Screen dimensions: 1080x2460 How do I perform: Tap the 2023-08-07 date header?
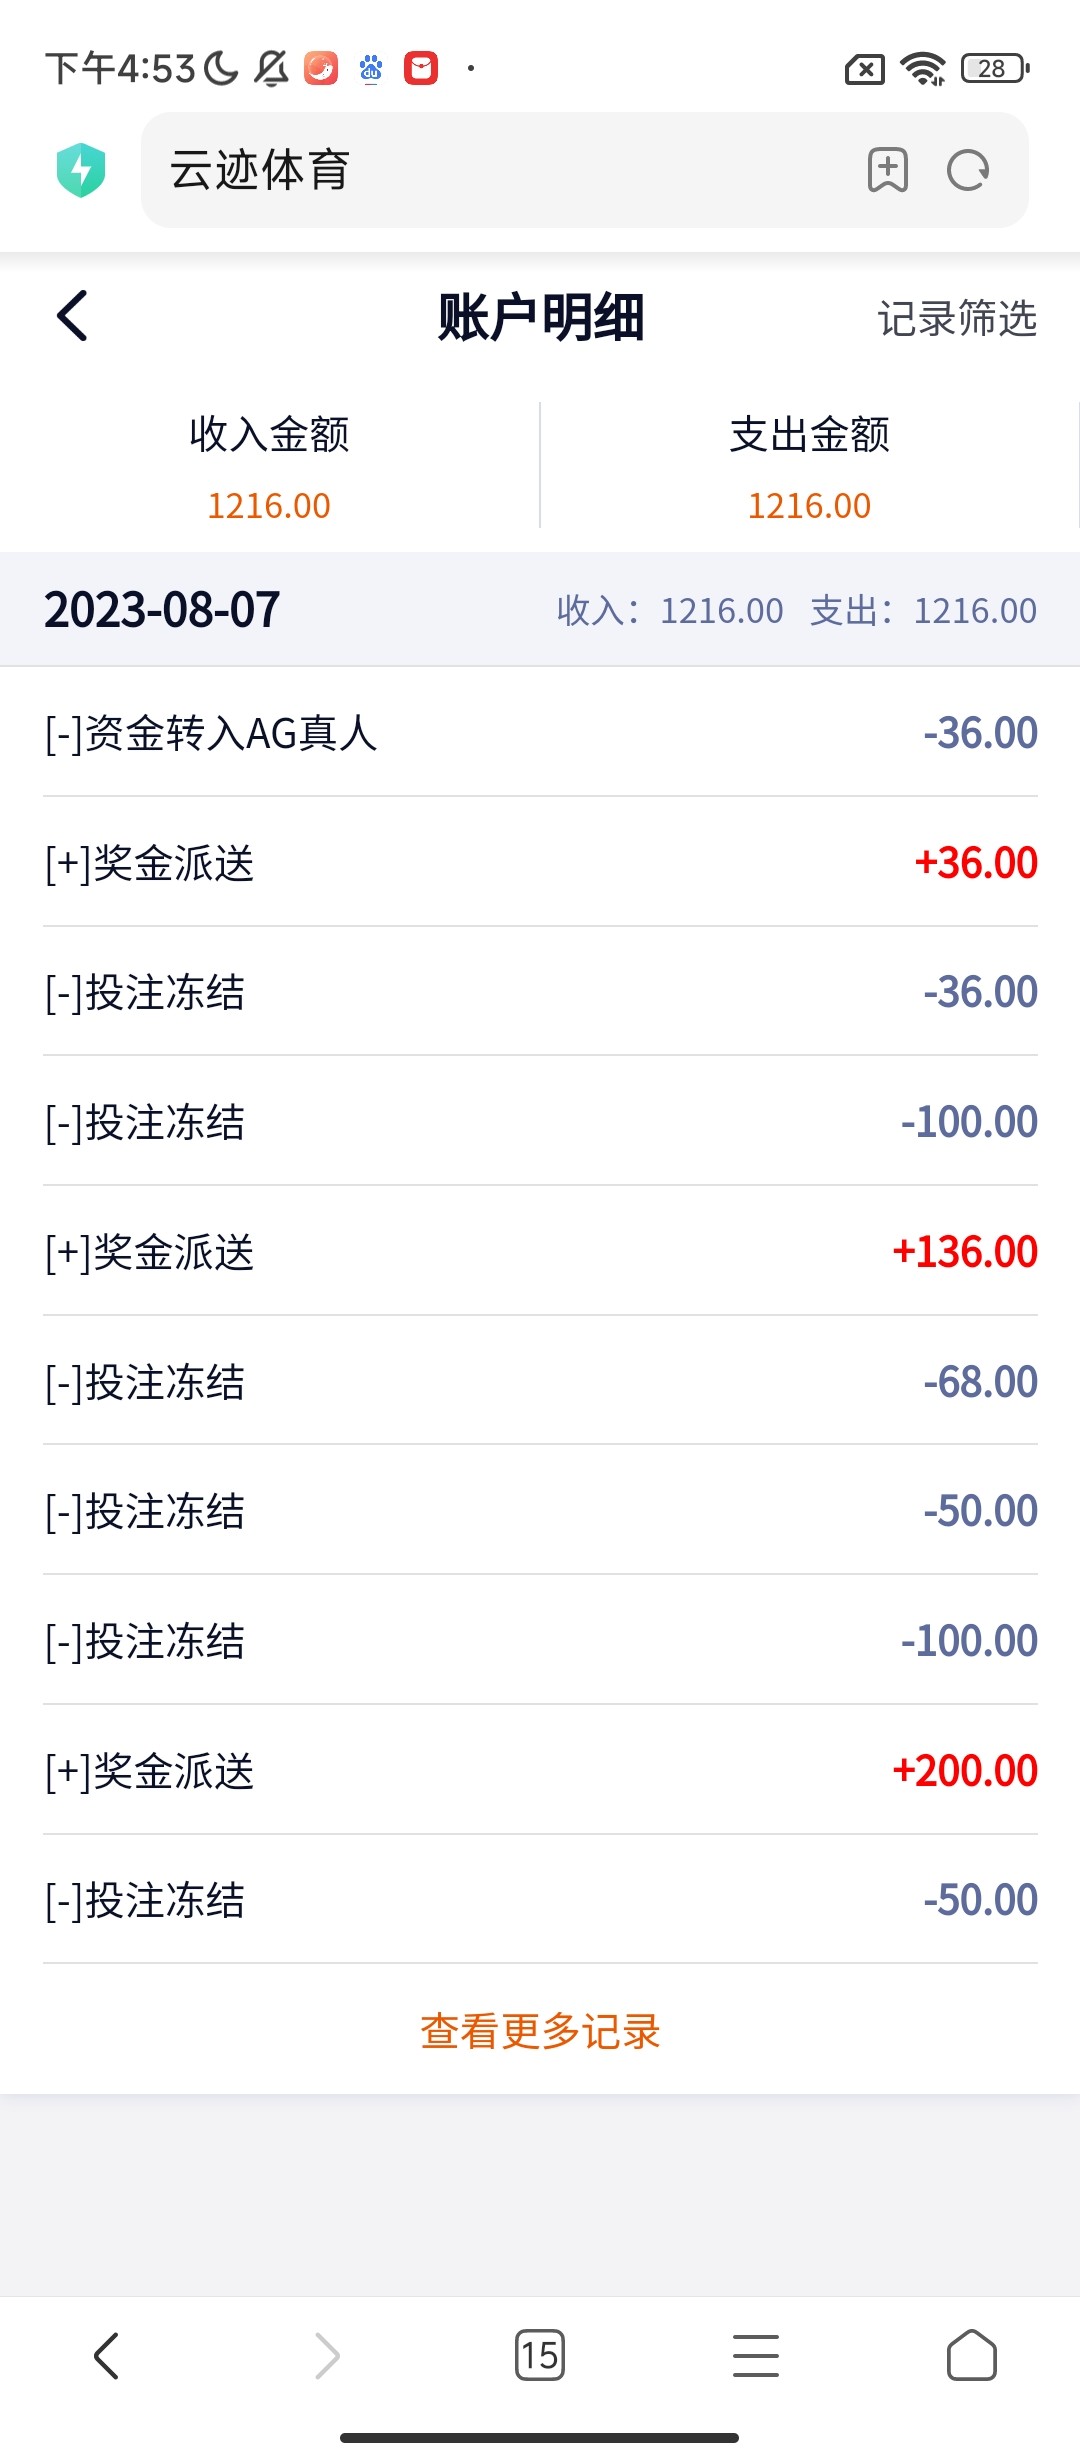[x=162, y=610]
